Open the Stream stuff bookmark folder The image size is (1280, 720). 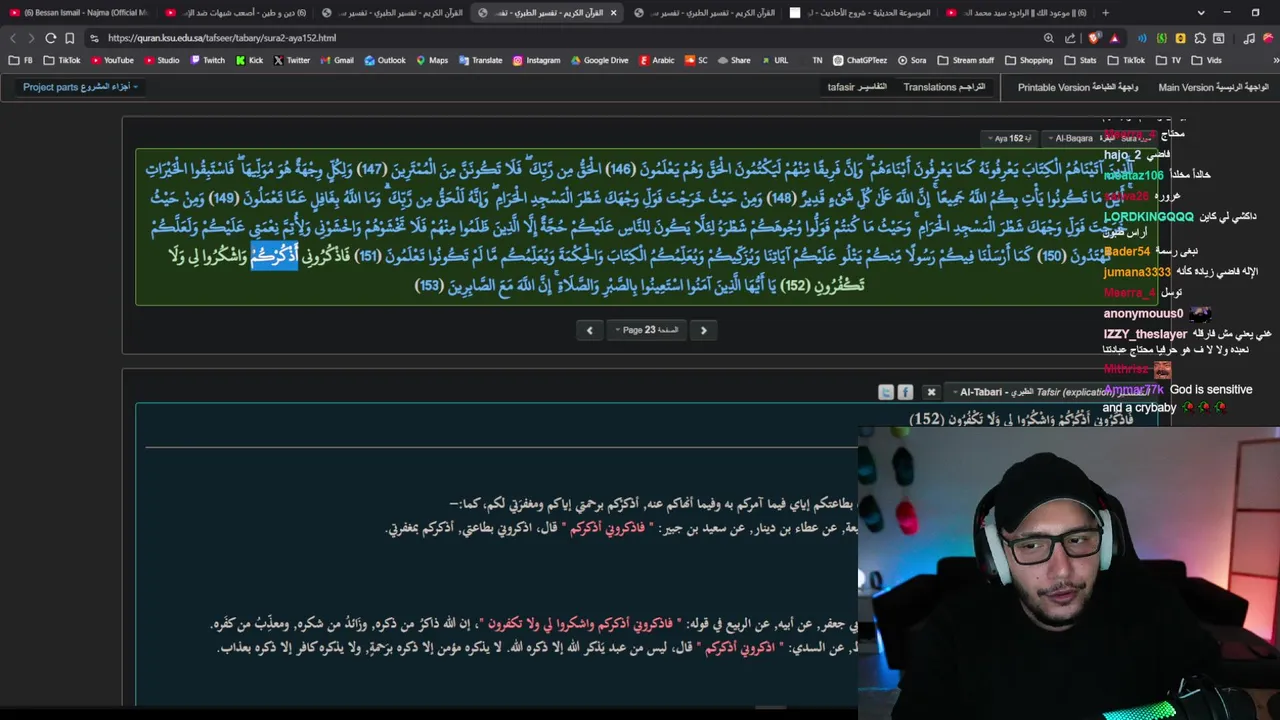966,60
